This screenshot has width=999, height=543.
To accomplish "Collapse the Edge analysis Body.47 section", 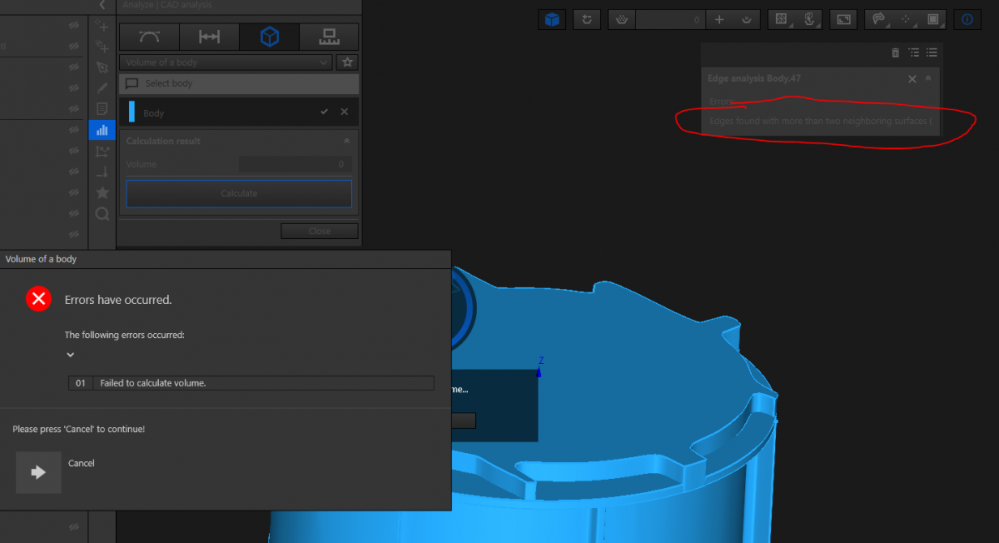I will point(928,78).
